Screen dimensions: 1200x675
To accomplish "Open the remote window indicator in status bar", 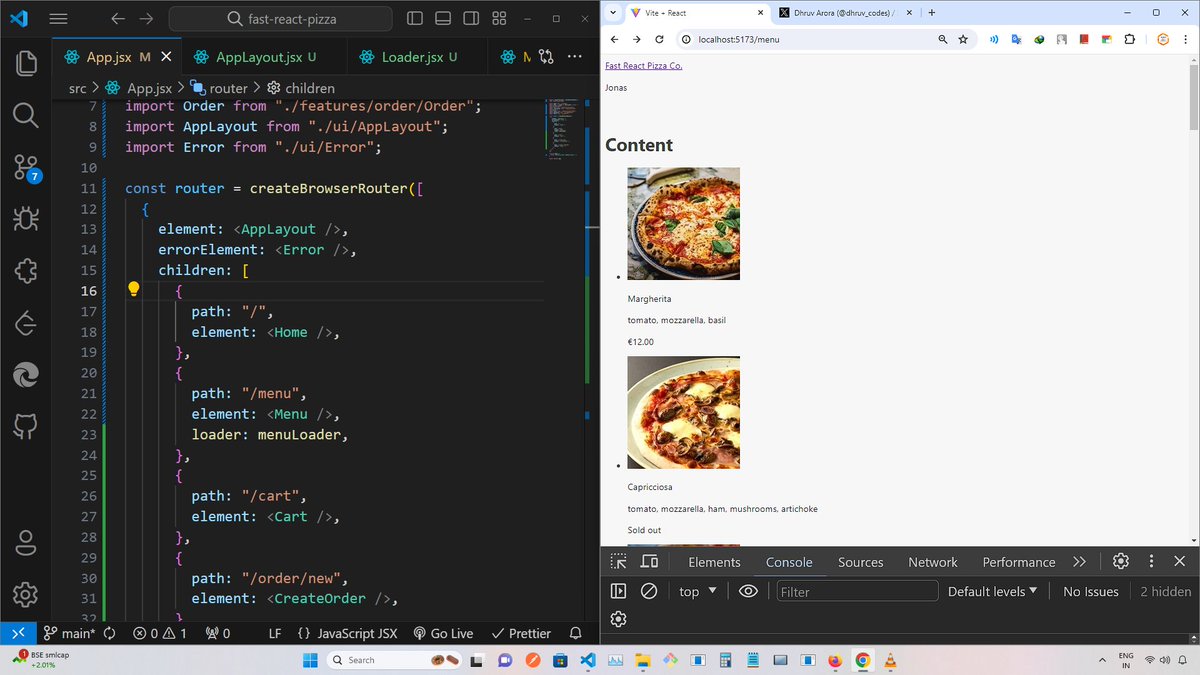I will coord(17,633).
